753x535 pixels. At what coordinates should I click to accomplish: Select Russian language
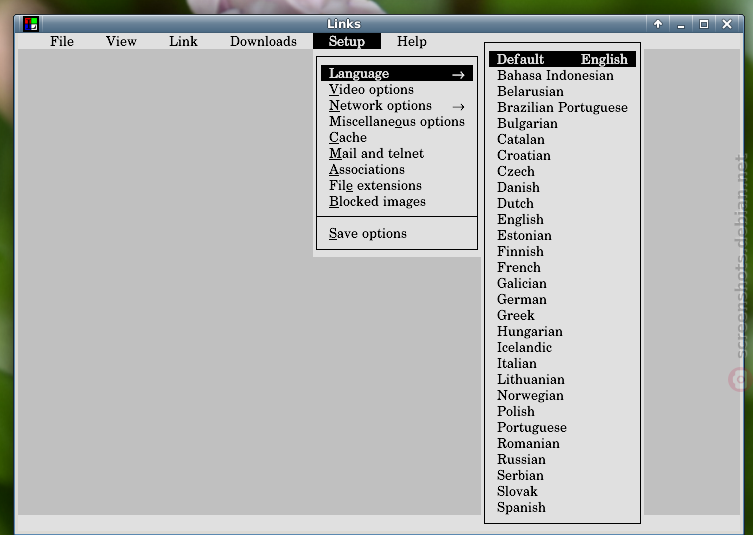click(x=562, y=460)
